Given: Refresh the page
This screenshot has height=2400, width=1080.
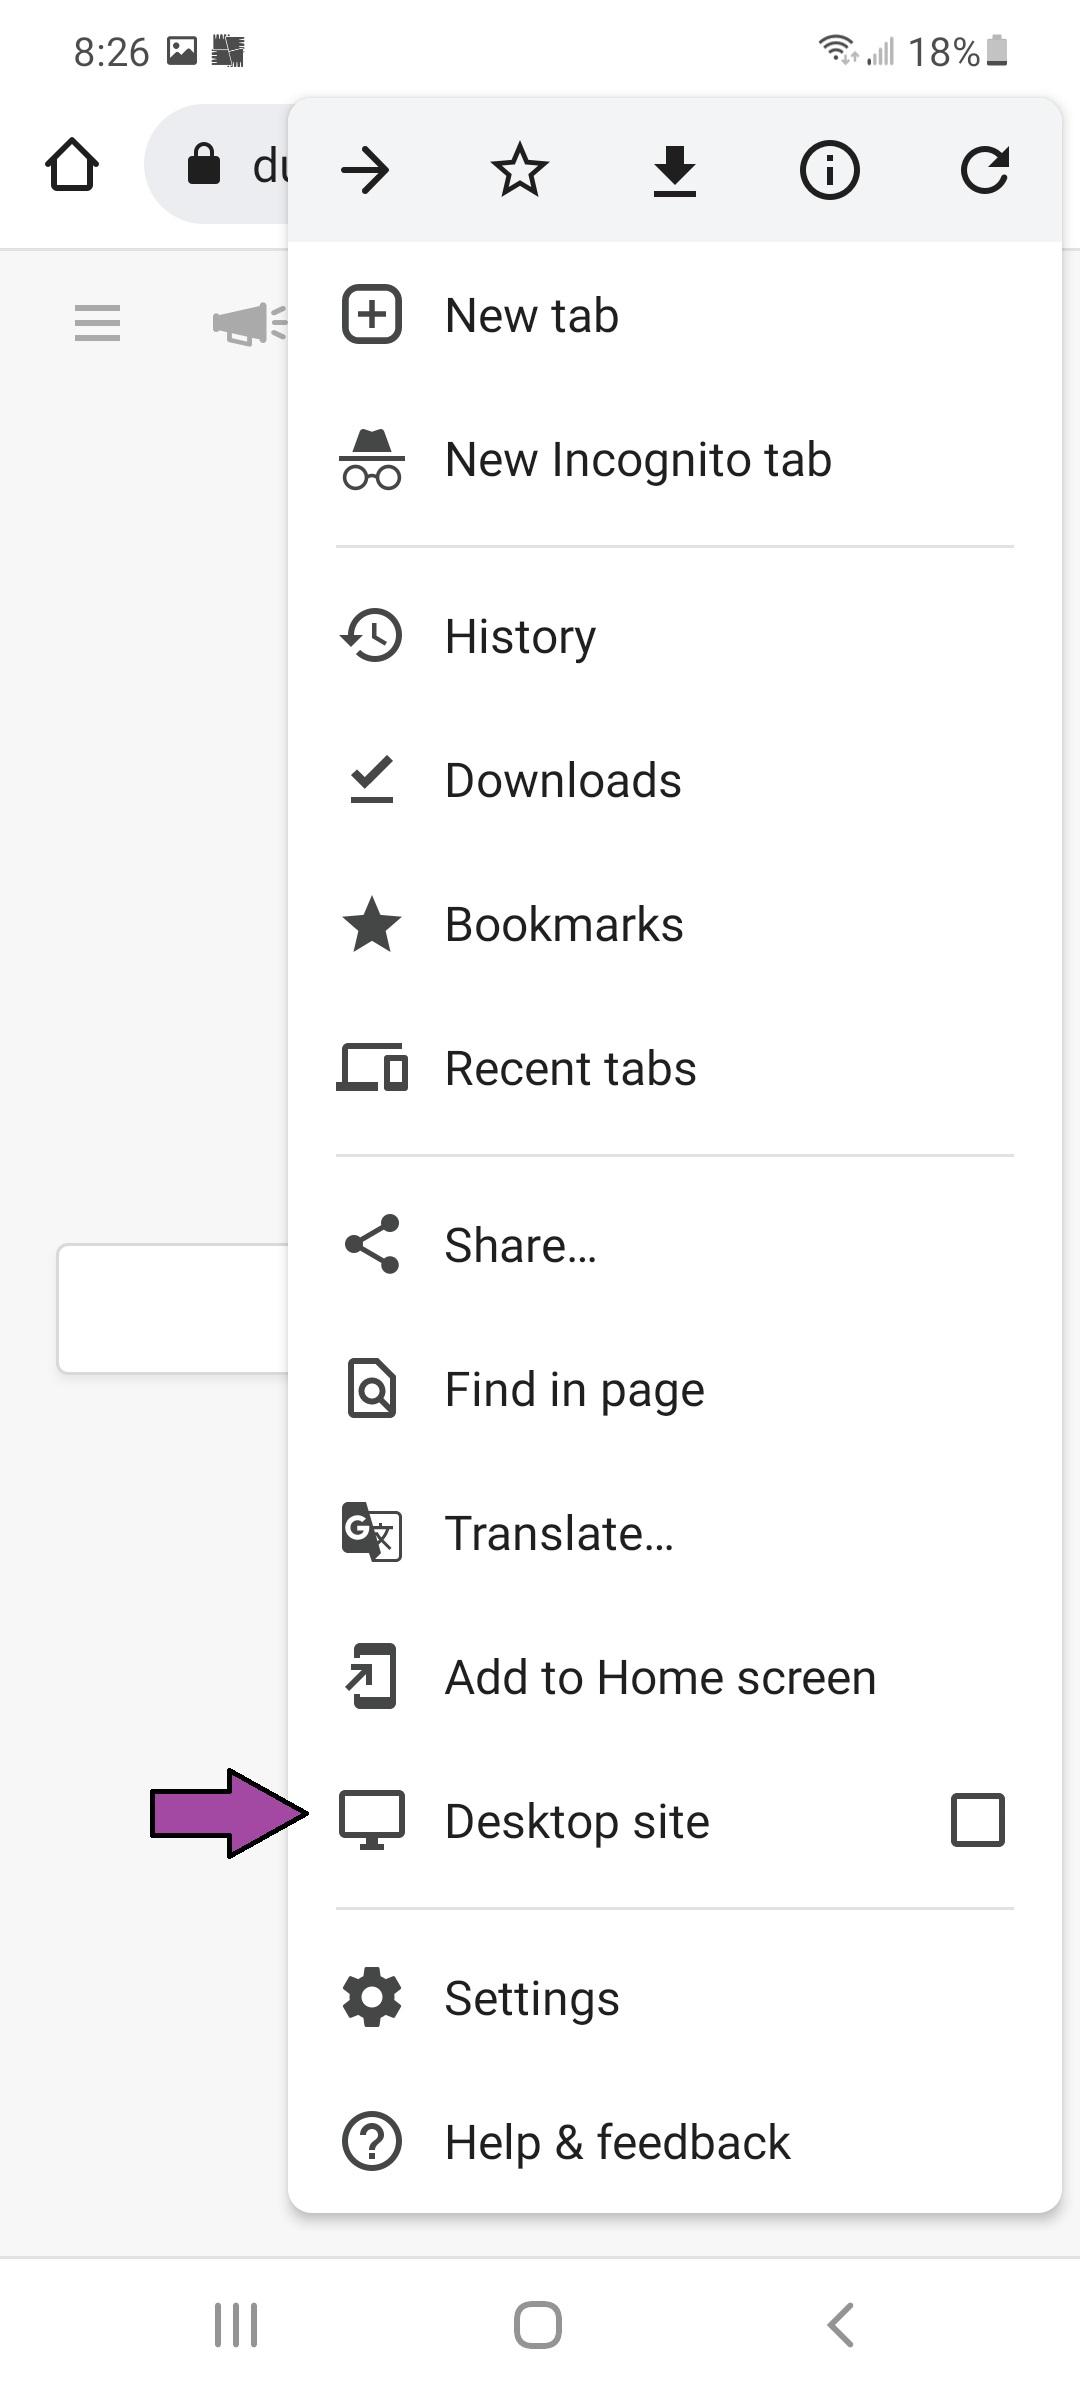Looking at the screenshot, I should click(x=984, y=168).
